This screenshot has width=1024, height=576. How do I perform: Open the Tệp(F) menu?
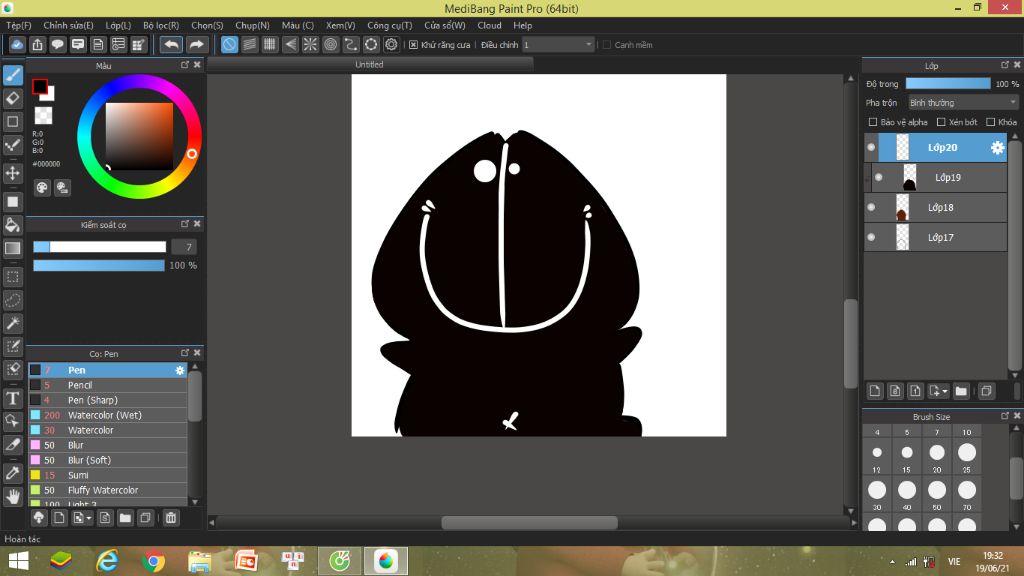click(19, 25)
